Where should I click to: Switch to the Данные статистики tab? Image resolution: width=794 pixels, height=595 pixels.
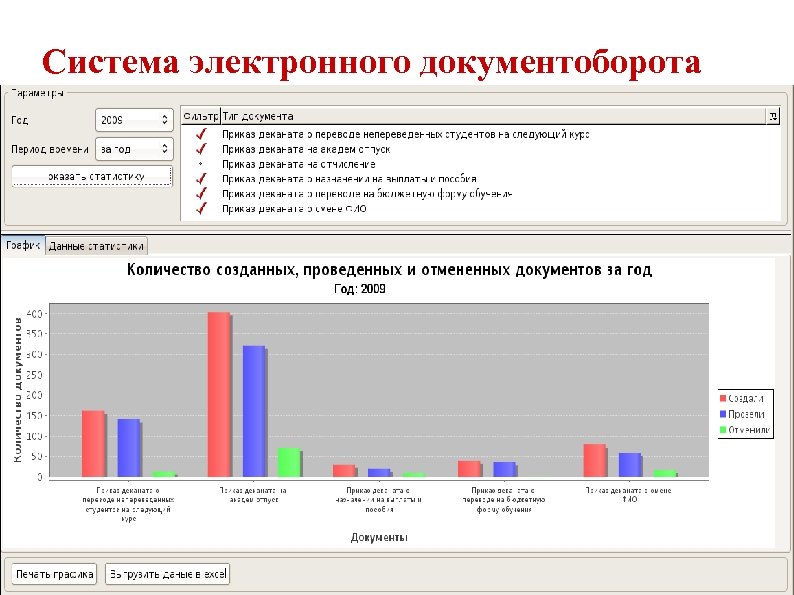tap(96, 246)
